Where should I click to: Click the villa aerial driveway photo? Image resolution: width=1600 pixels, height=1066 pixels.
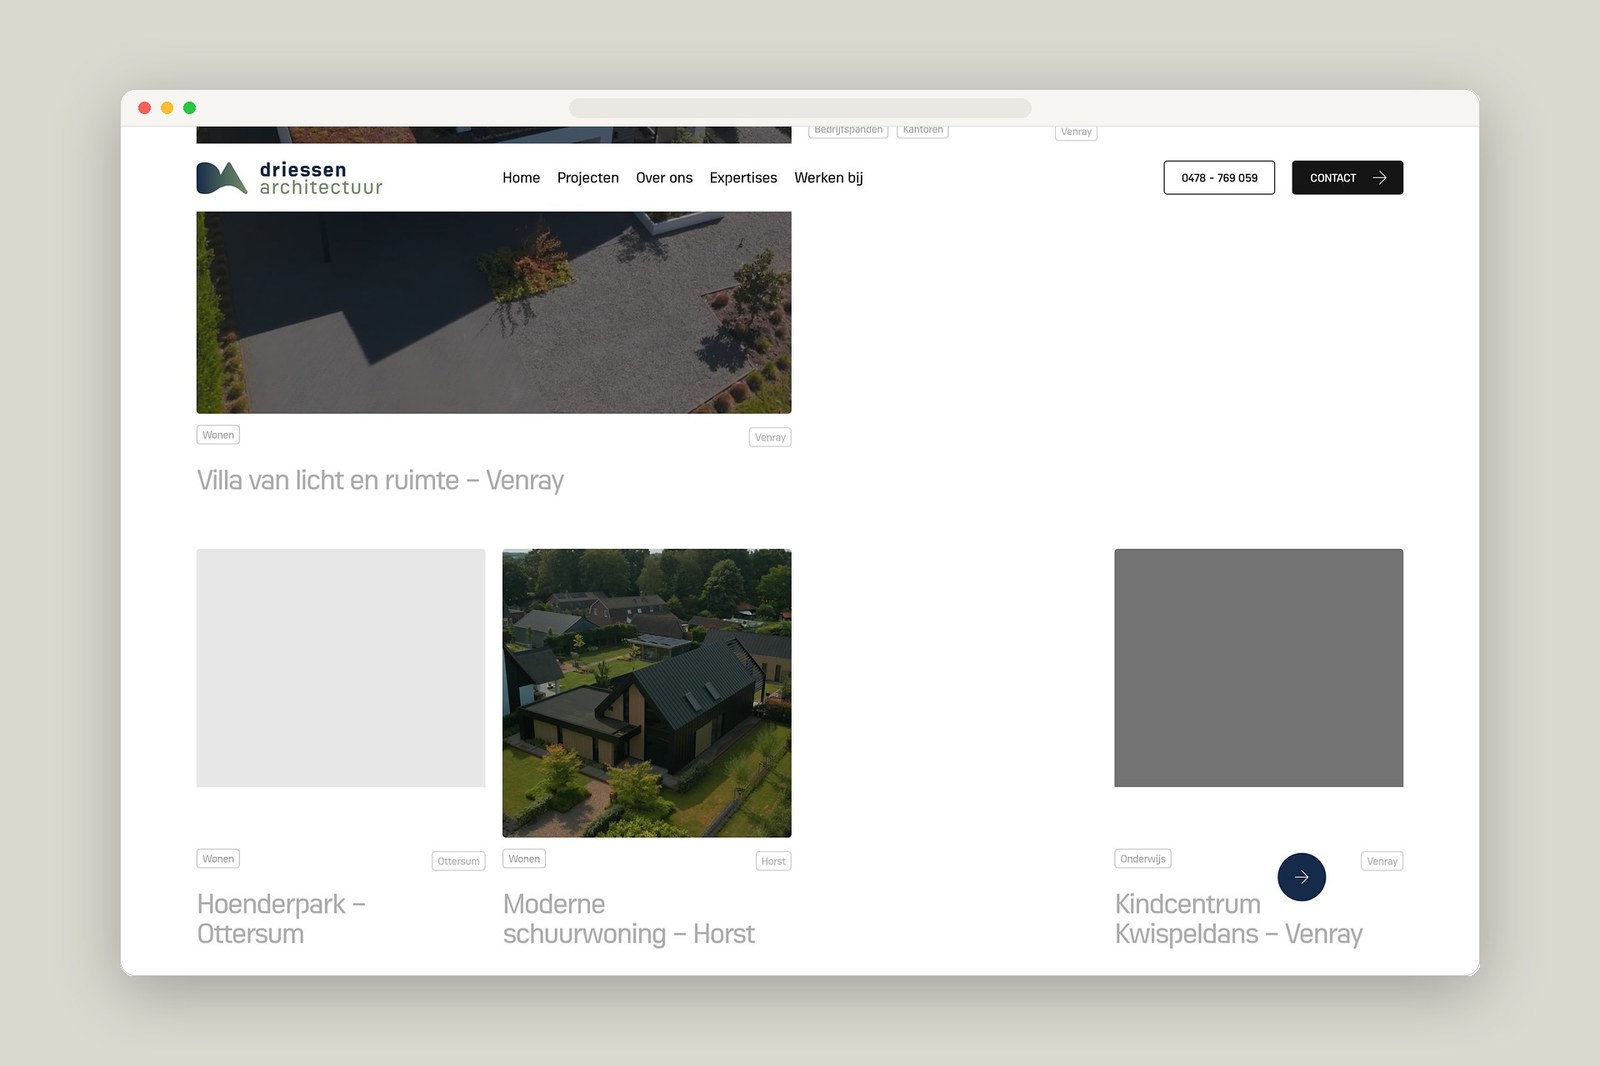click(x=494, y=312)
